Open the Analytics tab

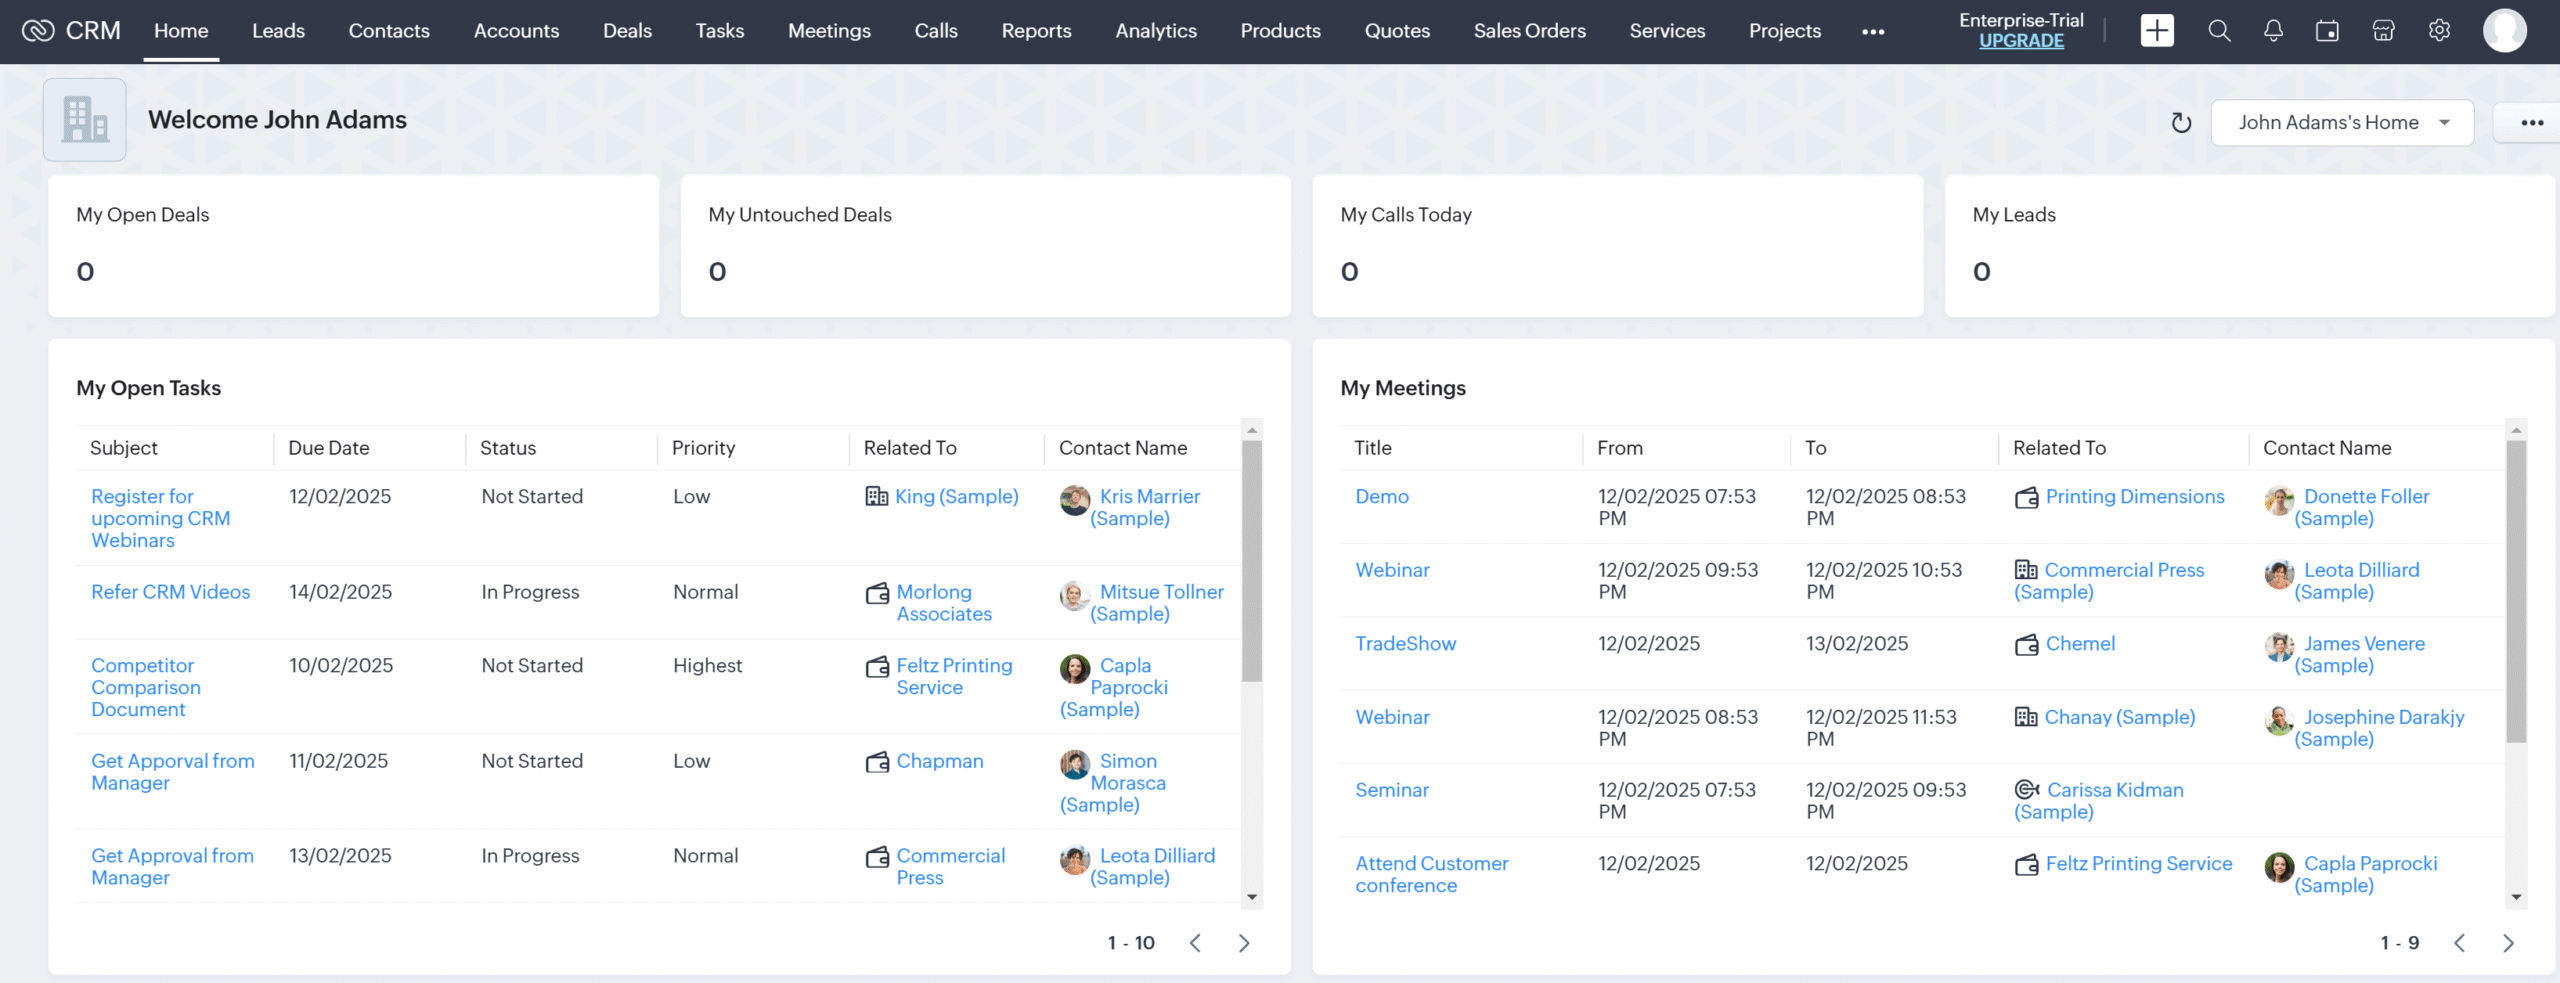pyautogui.click(x=1155, y=30)
